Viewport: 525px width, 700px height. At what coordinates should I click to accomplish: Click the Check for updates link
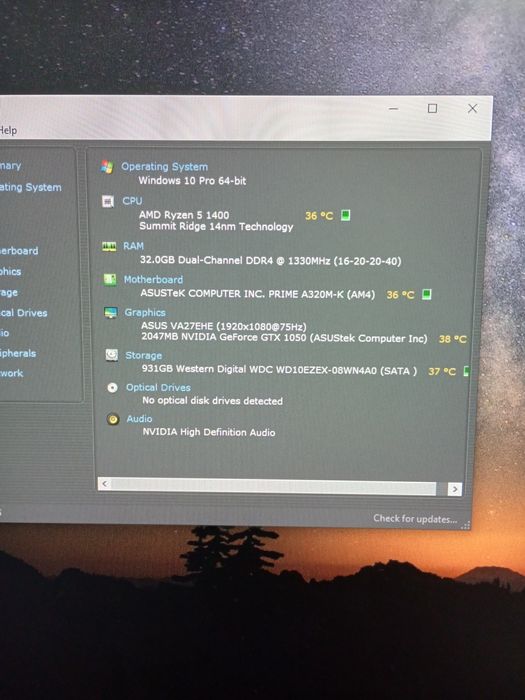point(415,519)
